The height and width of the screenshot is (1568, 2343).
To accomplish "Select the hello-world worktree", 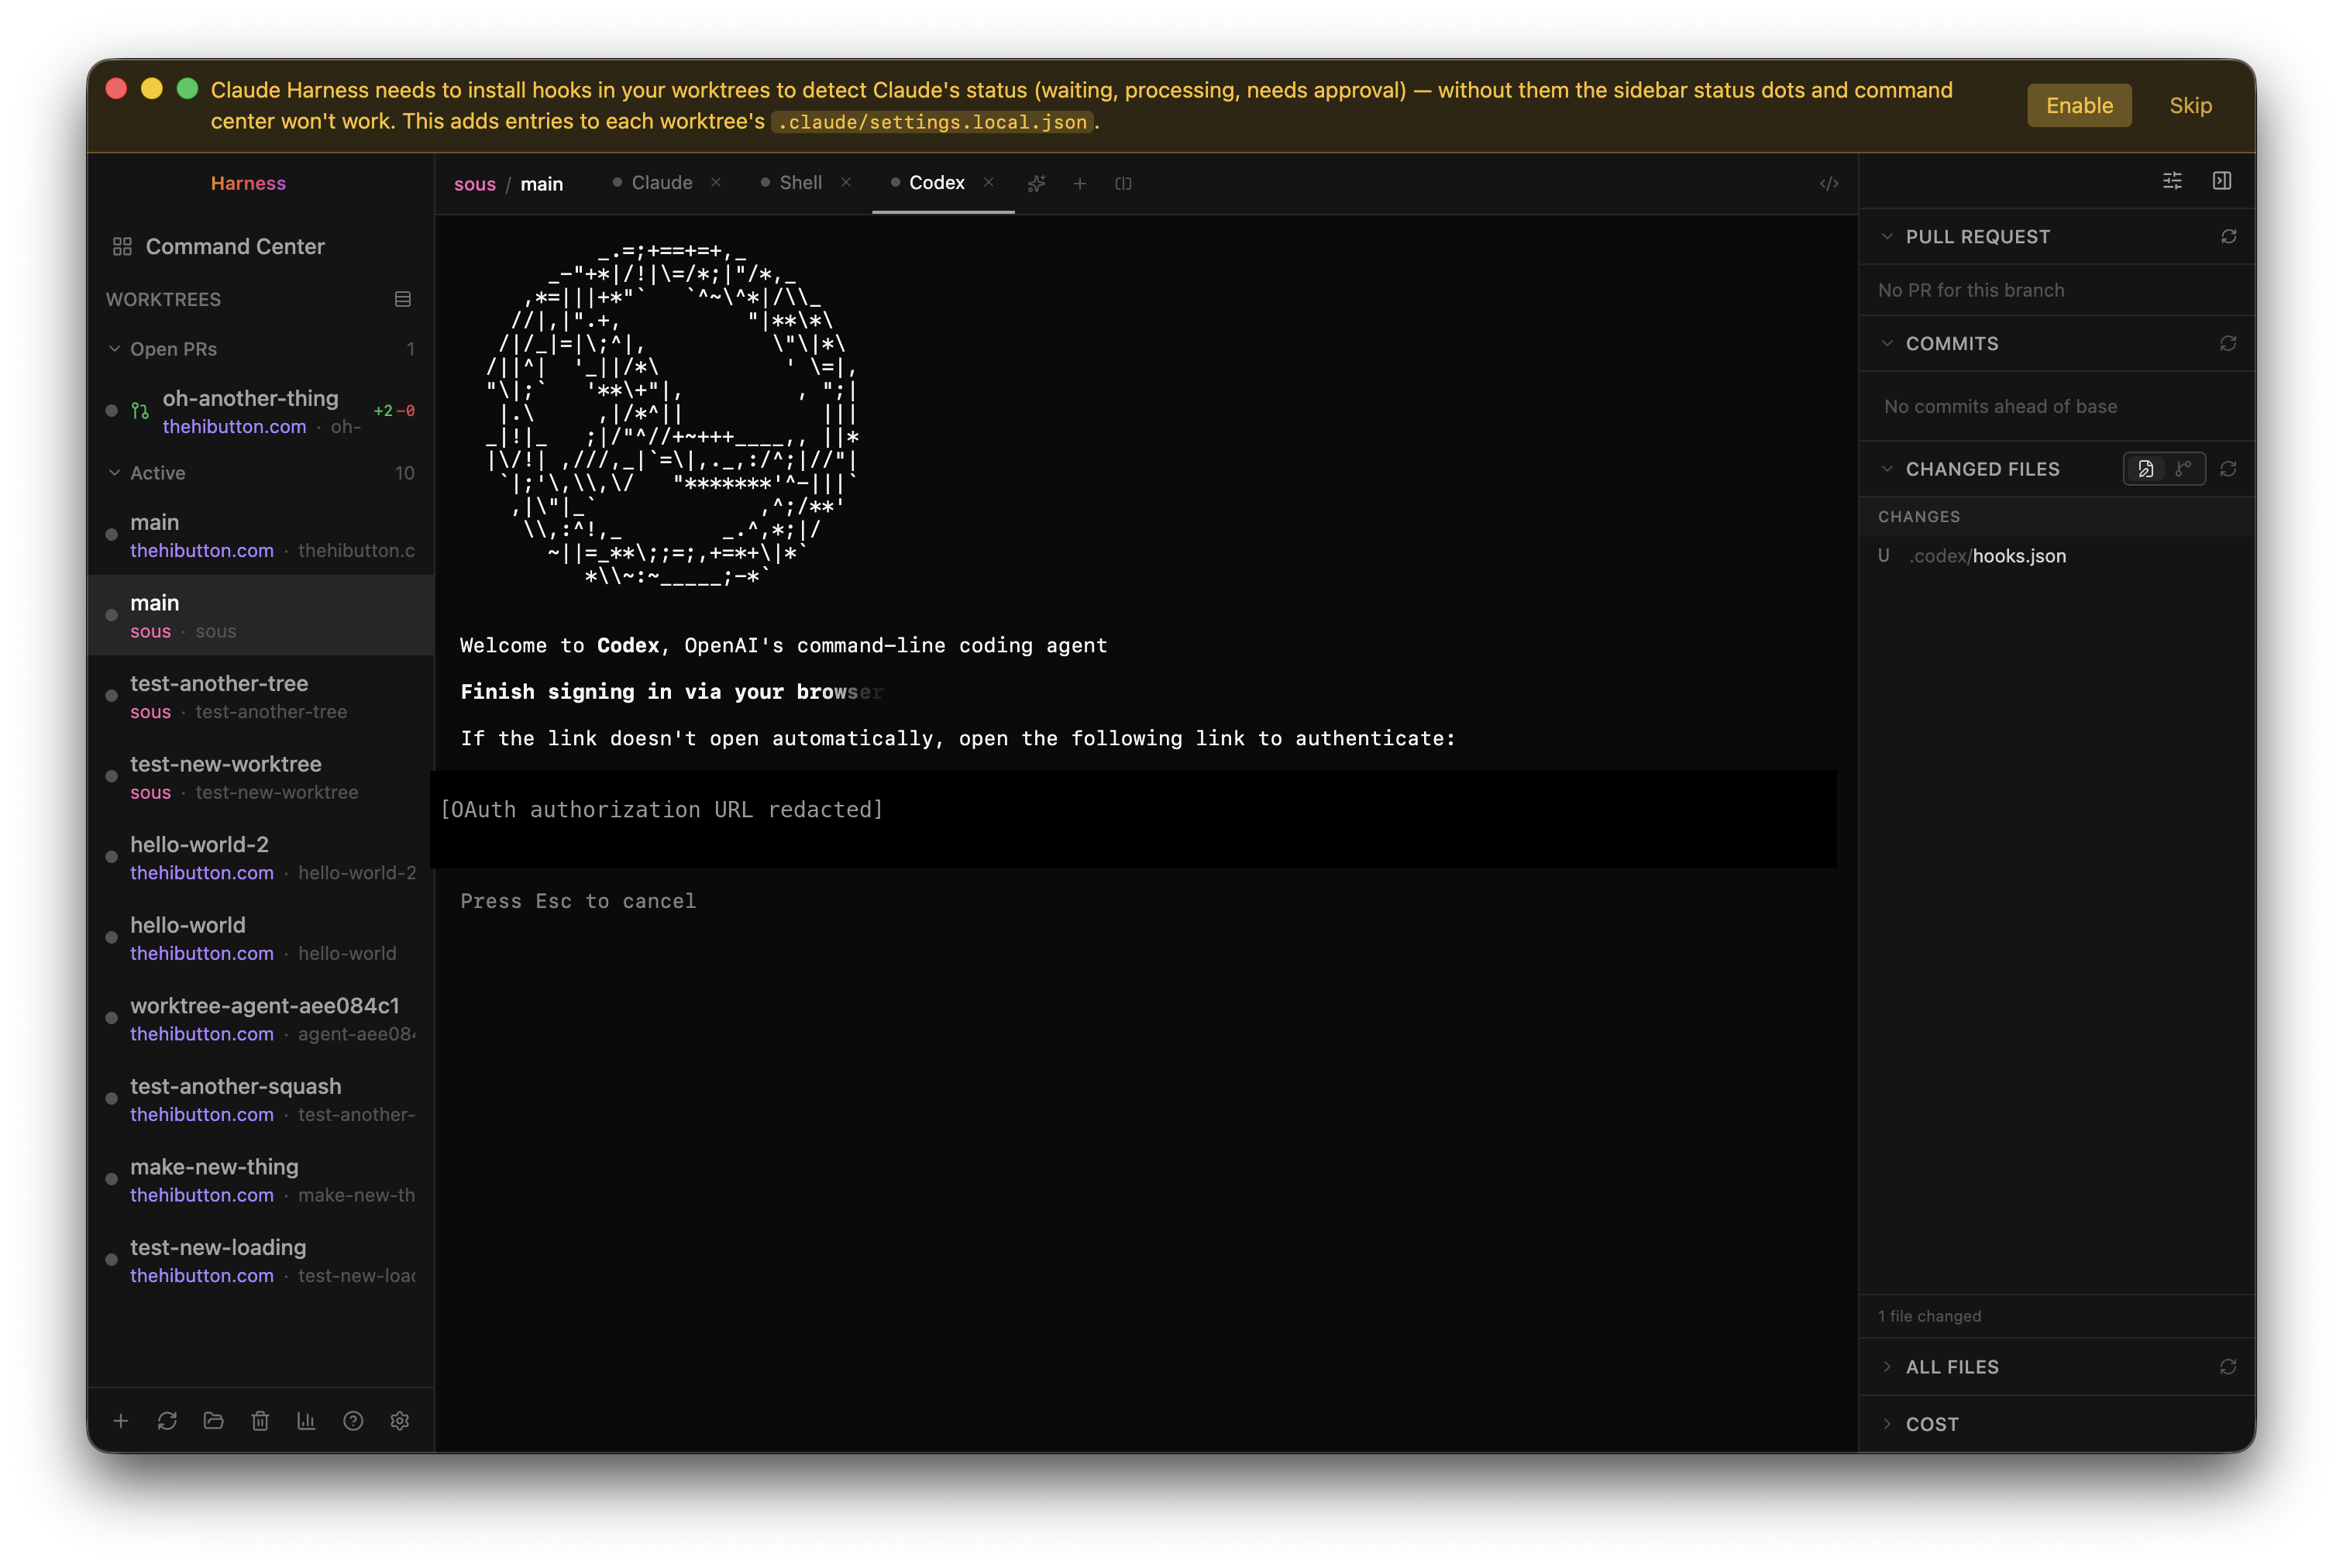I will point(260,939).
